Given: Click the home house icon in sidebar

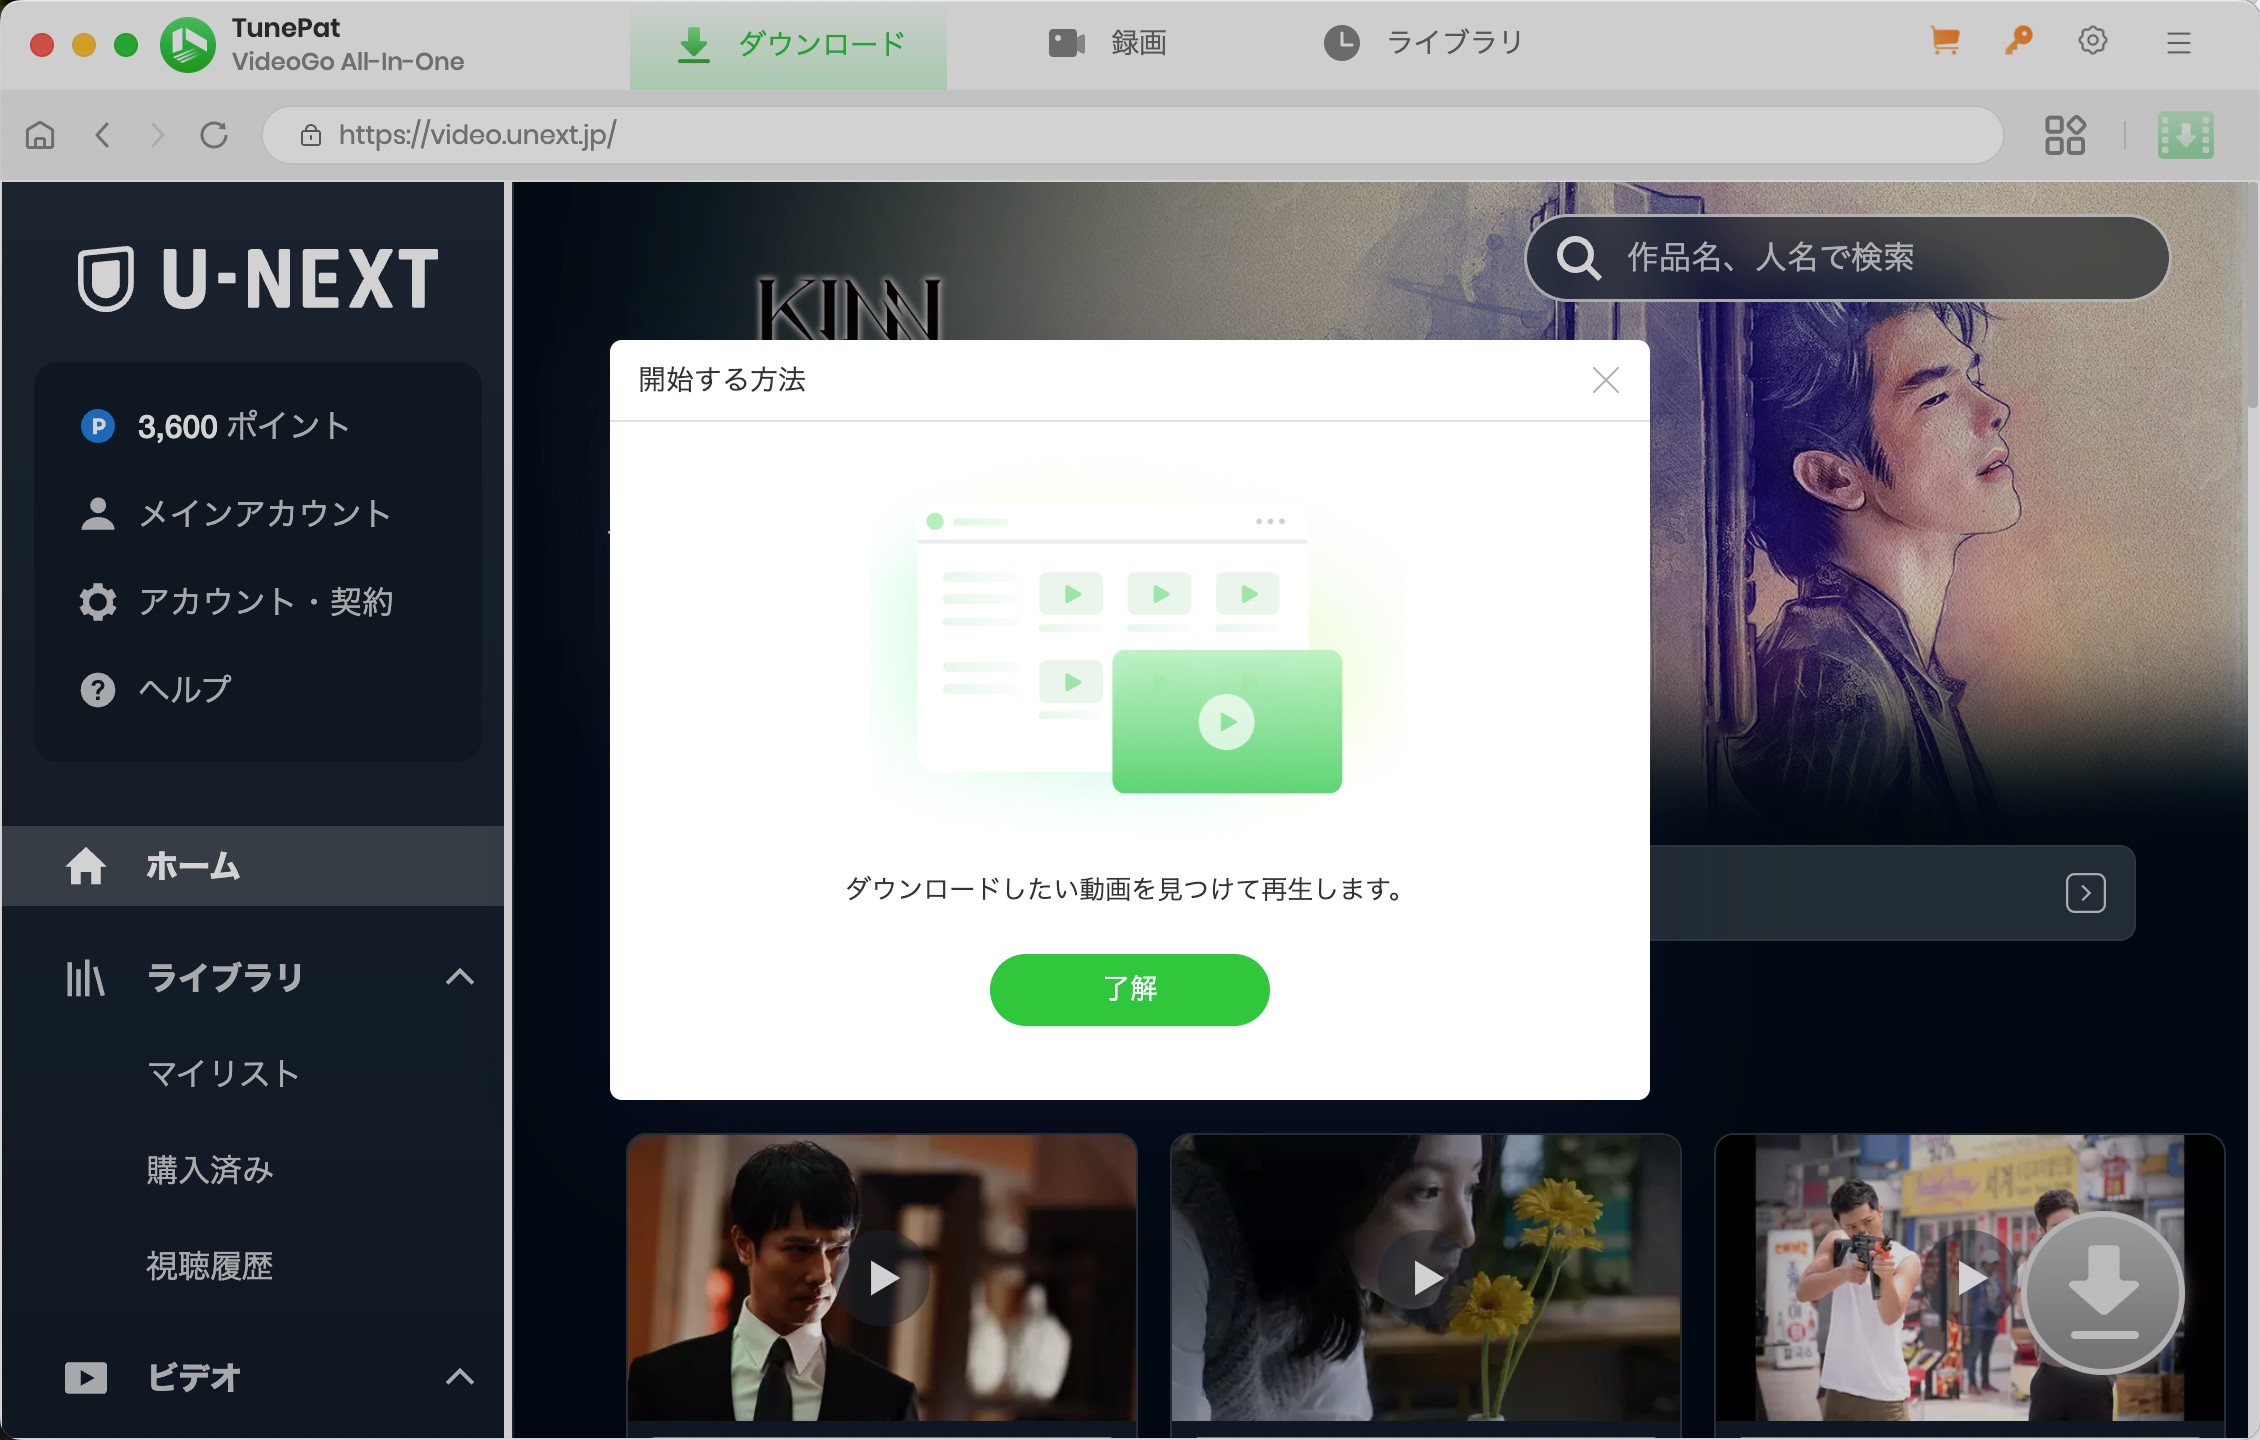Looking at the screenshot, I should coord(86,866).
